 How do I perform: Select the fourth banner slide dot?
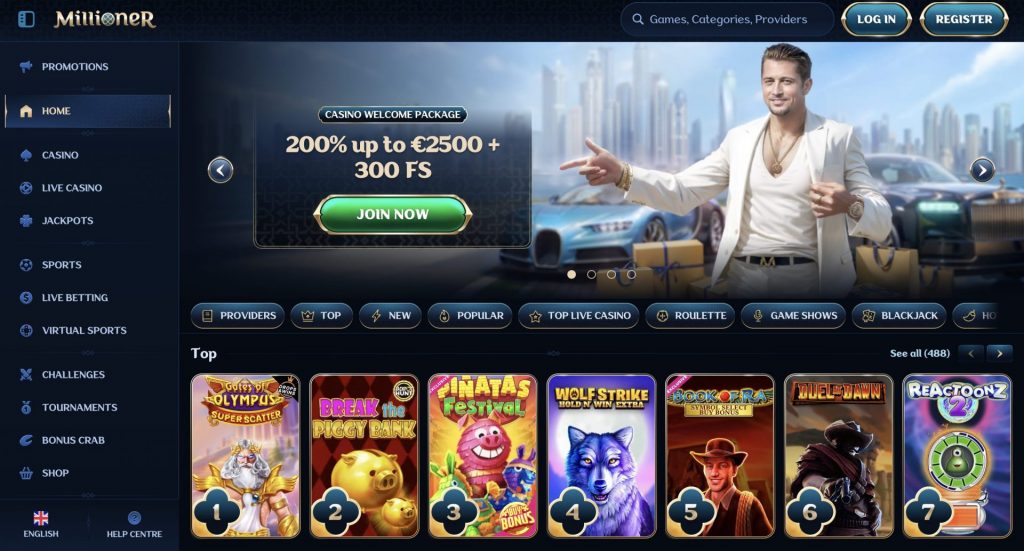pos(632,275)
